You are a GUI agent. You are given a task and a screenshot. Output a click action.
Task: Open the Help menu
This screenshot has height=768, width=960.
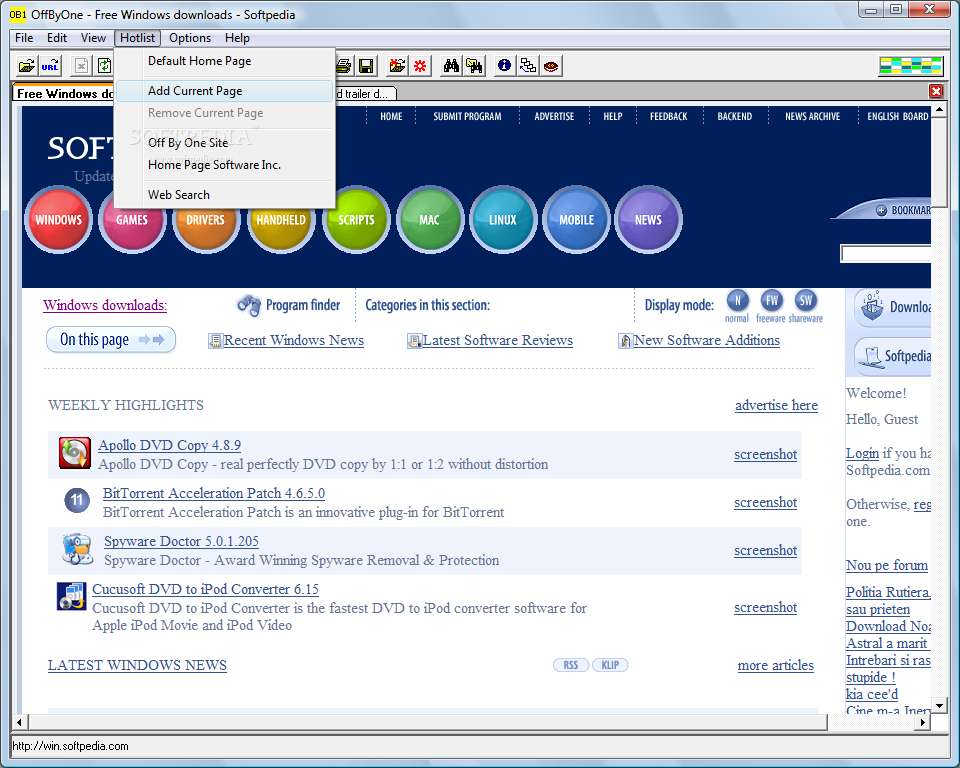(237, 38)
